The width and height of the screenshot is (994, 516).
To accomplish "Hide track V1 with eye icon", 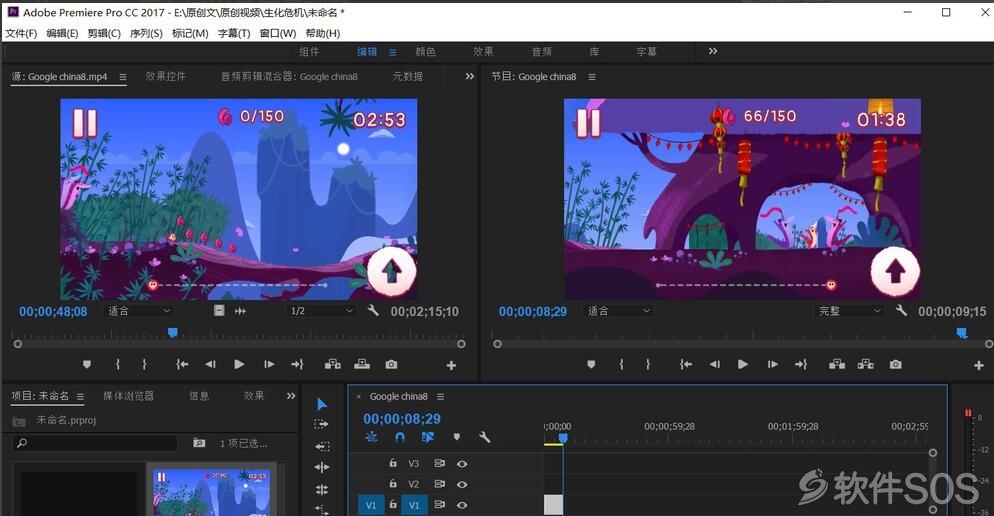I will 462,505.
